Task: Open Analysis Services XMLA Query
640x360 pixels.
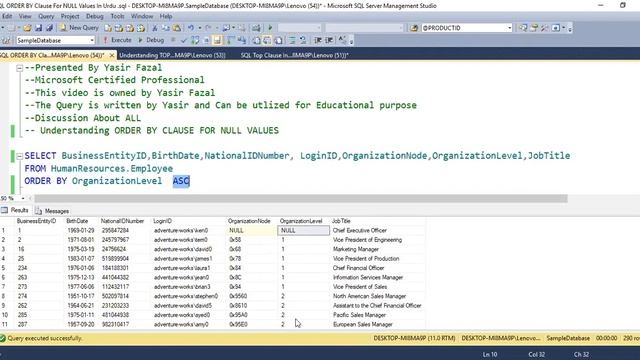Action: pos(141,28)
